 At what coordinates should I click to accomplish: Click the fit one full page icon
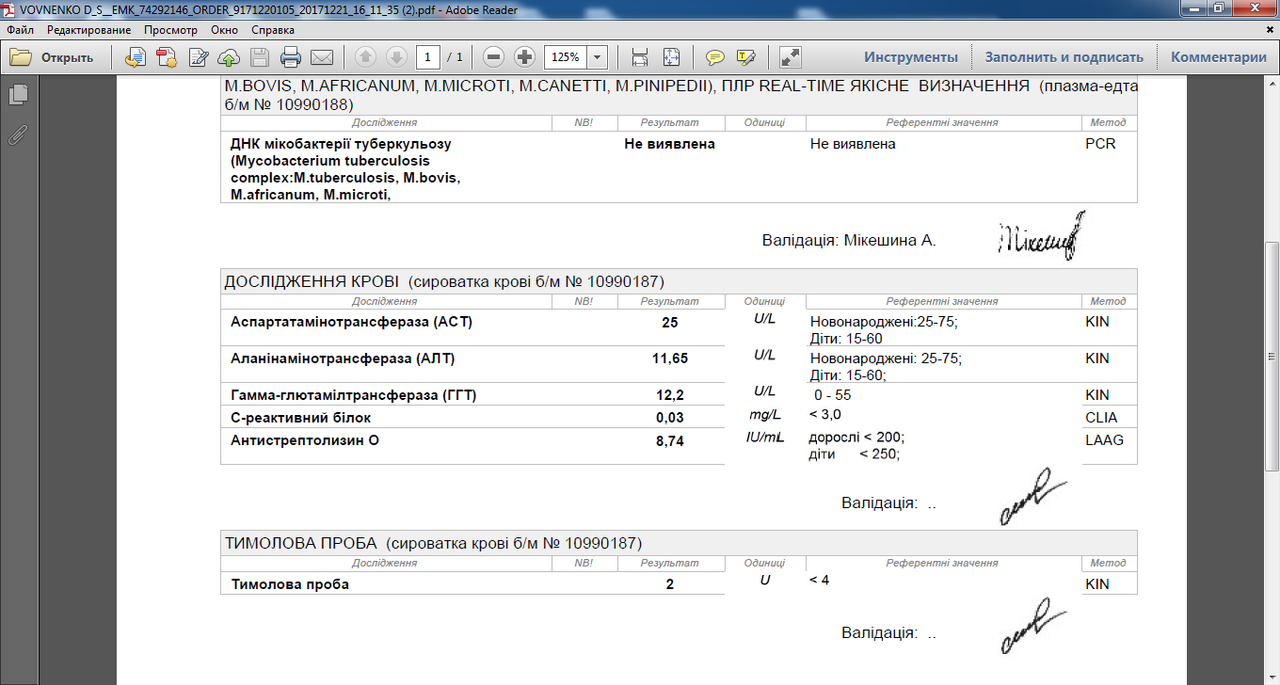(x=671, y=57)
